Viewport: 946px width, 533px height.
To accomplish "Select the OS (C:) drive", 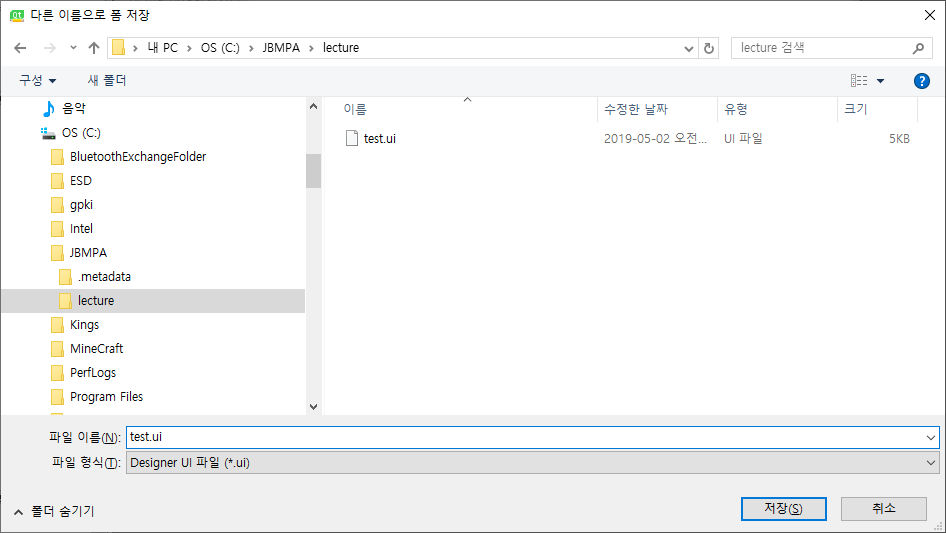I will 81,133.
